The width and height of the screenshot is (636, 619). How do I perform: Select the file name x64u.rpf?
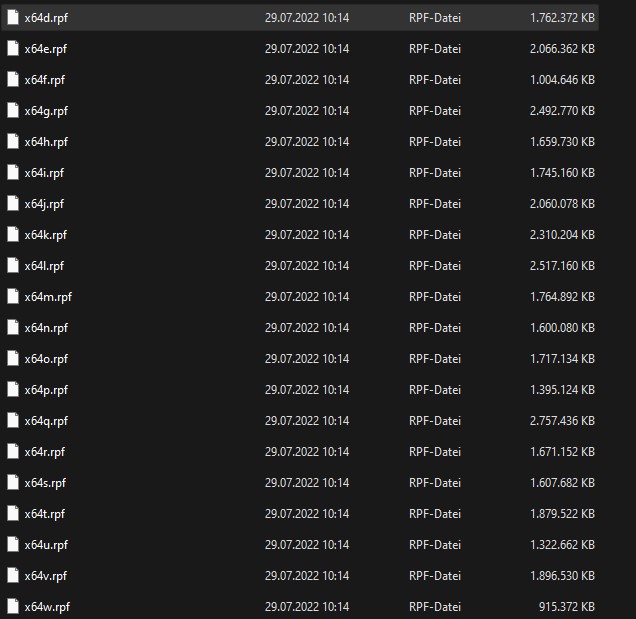tap(46, 545)
